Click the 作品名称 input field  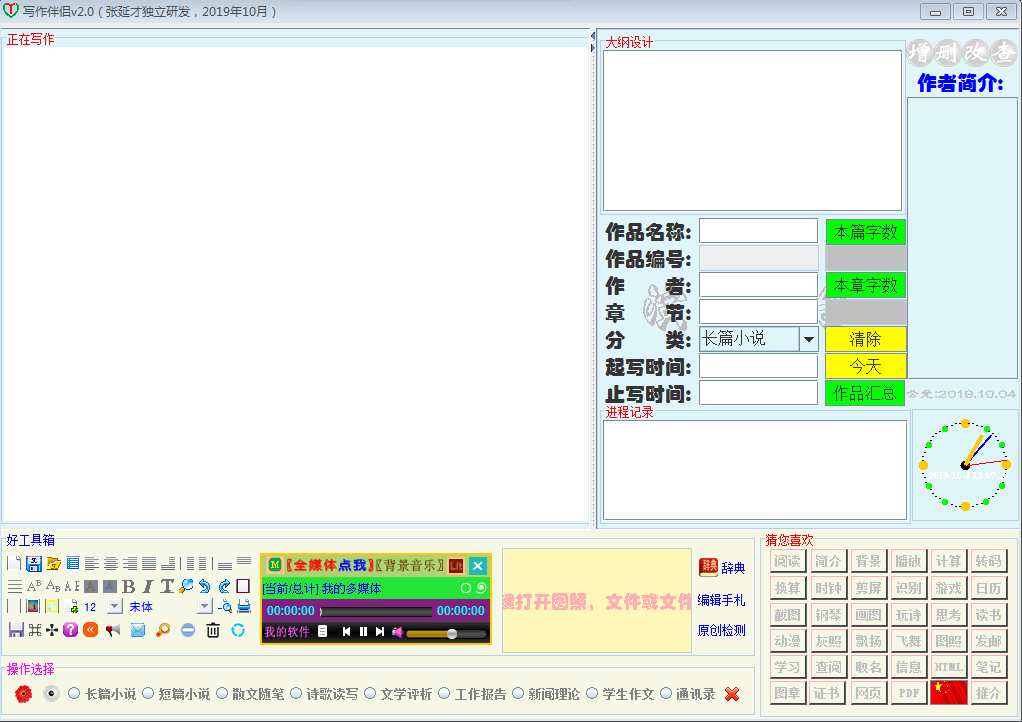758,232
